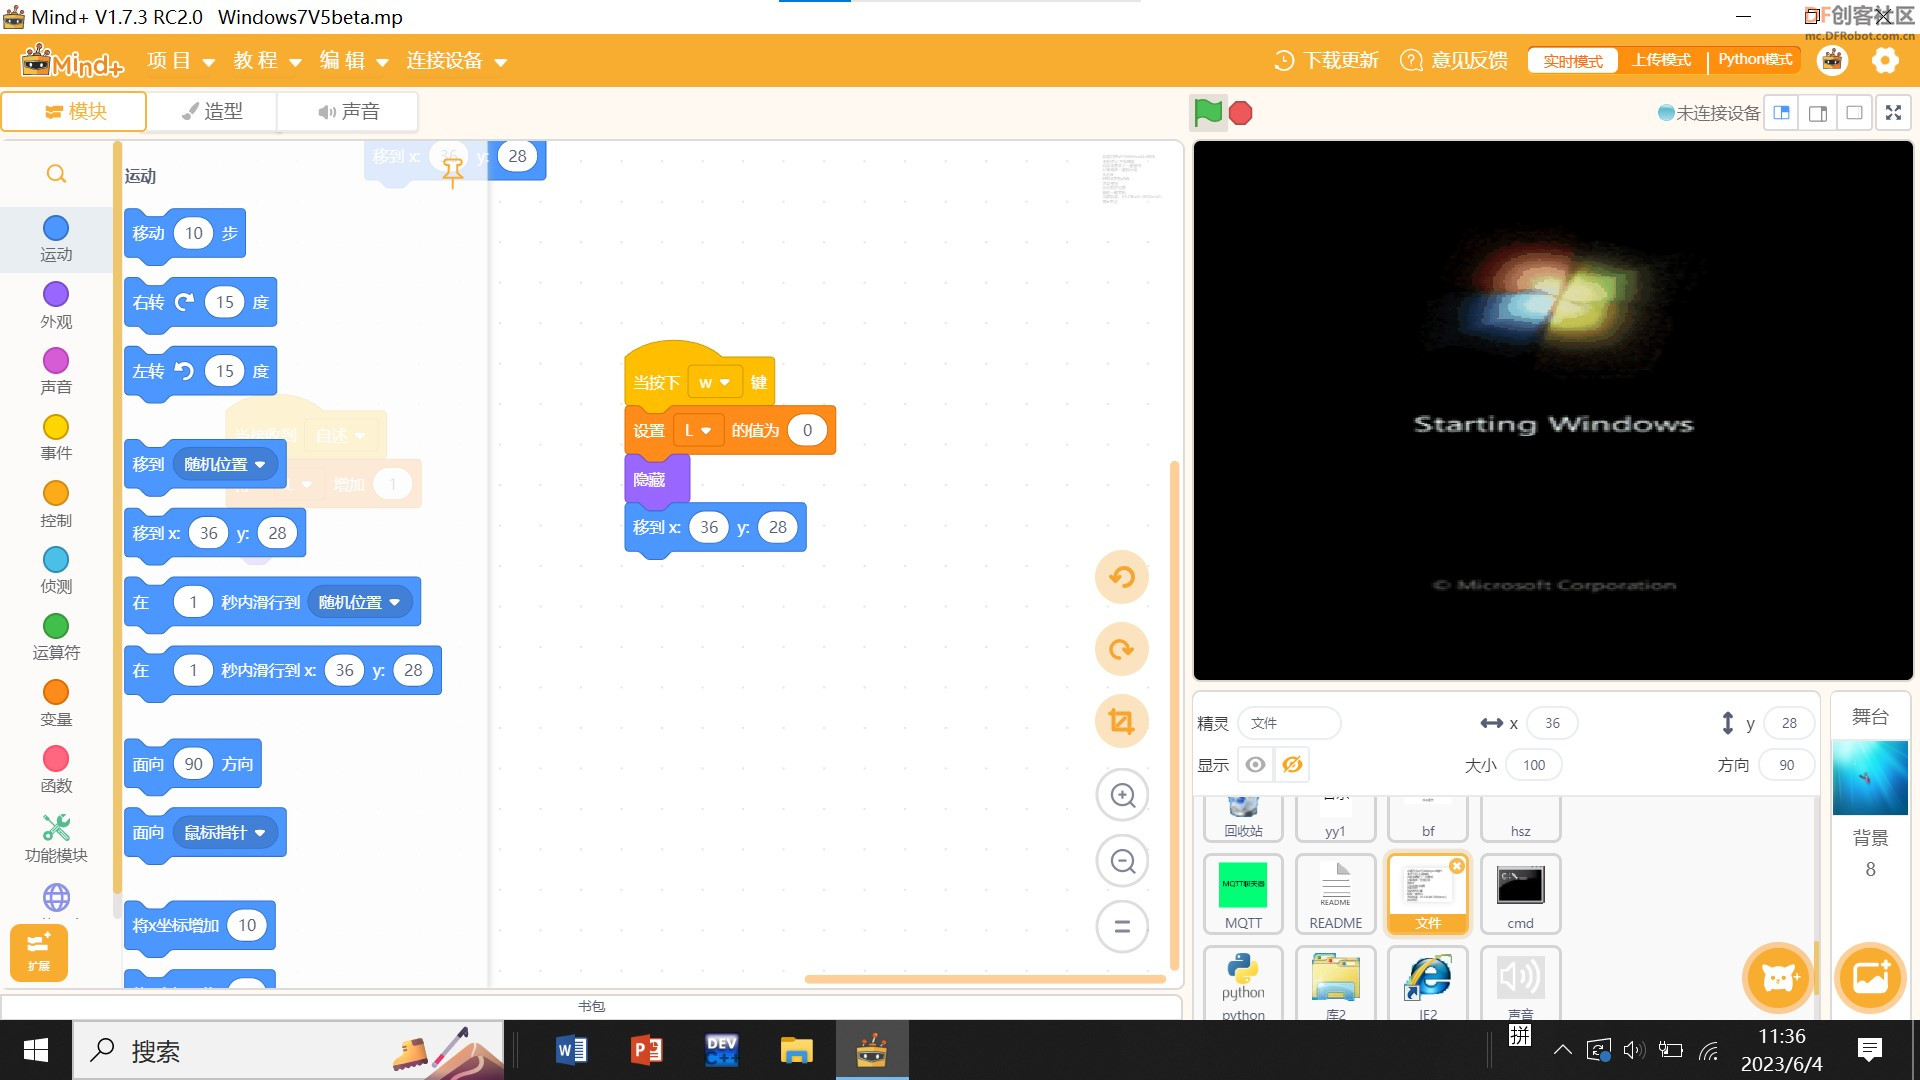Edit the sprite x value 36
Screen dimensions: 1920x1080
pyautogui.click(x=1552, y=723)
